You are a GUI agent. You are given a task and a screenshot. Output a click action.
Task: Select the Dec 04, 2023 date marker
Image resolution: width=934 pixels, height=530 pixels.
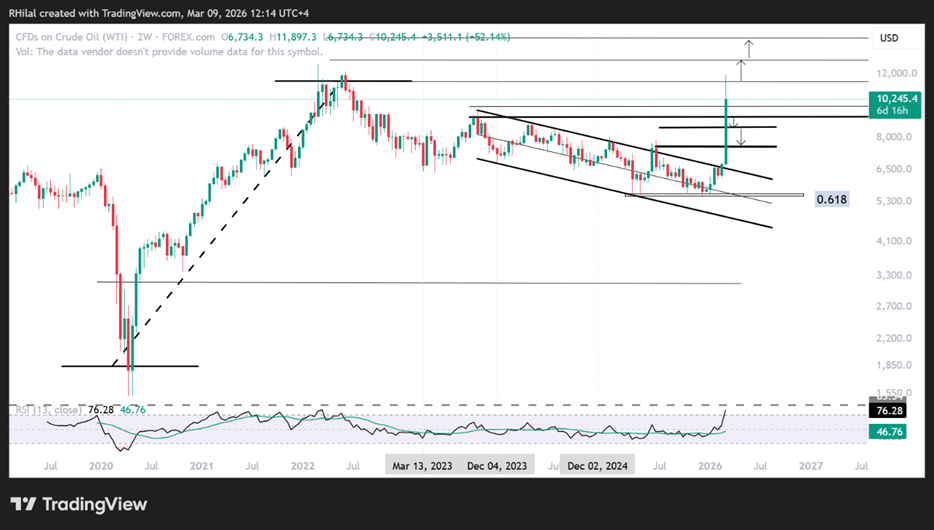497,466
